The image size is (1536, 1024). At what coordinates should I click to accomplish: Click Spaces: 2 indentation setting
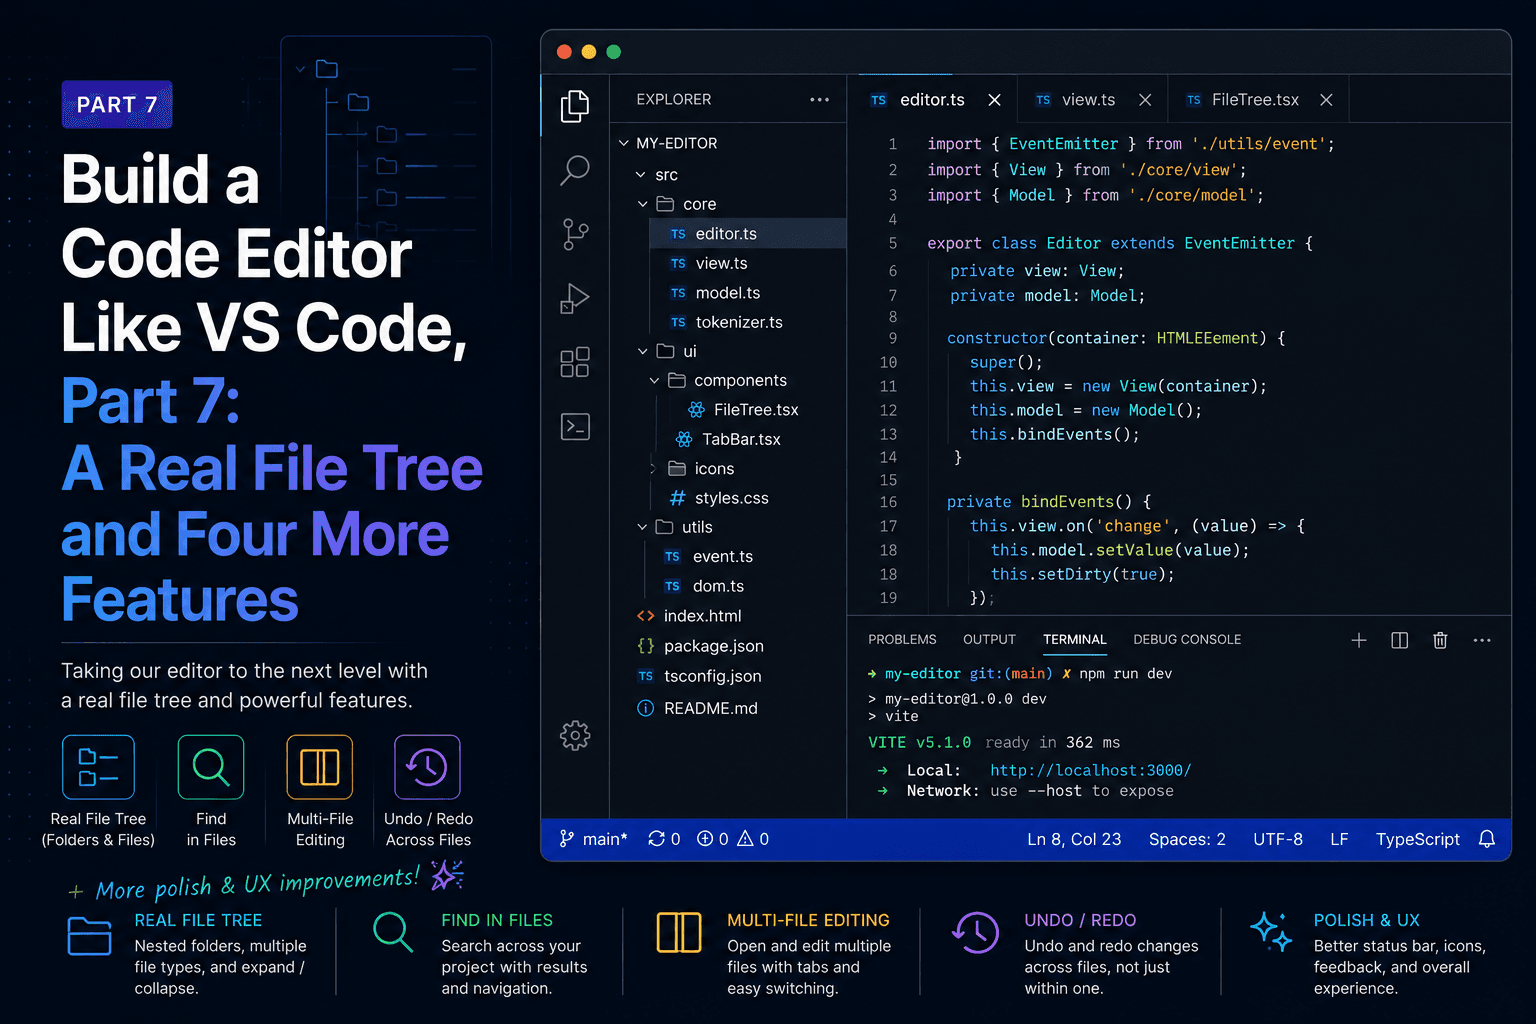pyautogui.click(x=1187, y=839)
